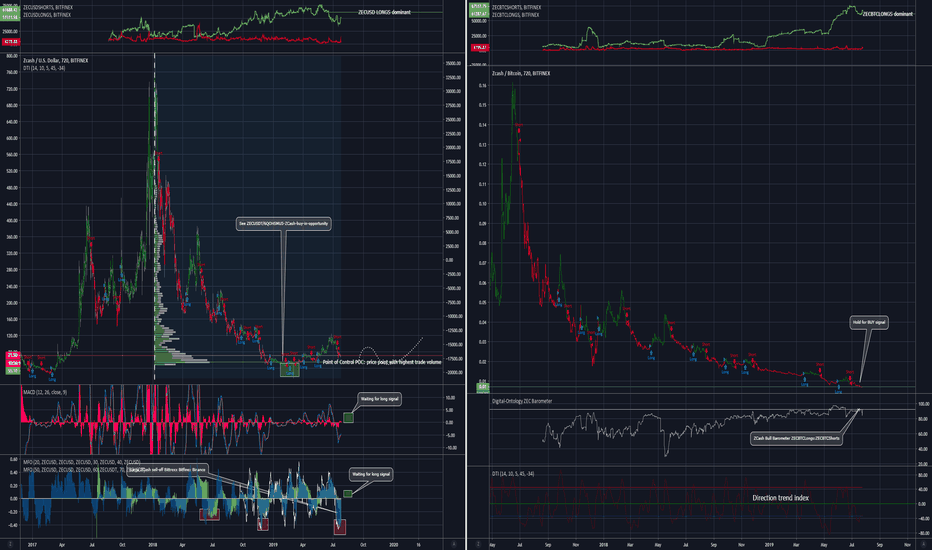
Task: Select the MFO (20, ZECUSD...) indicator label
Action: 81,462
